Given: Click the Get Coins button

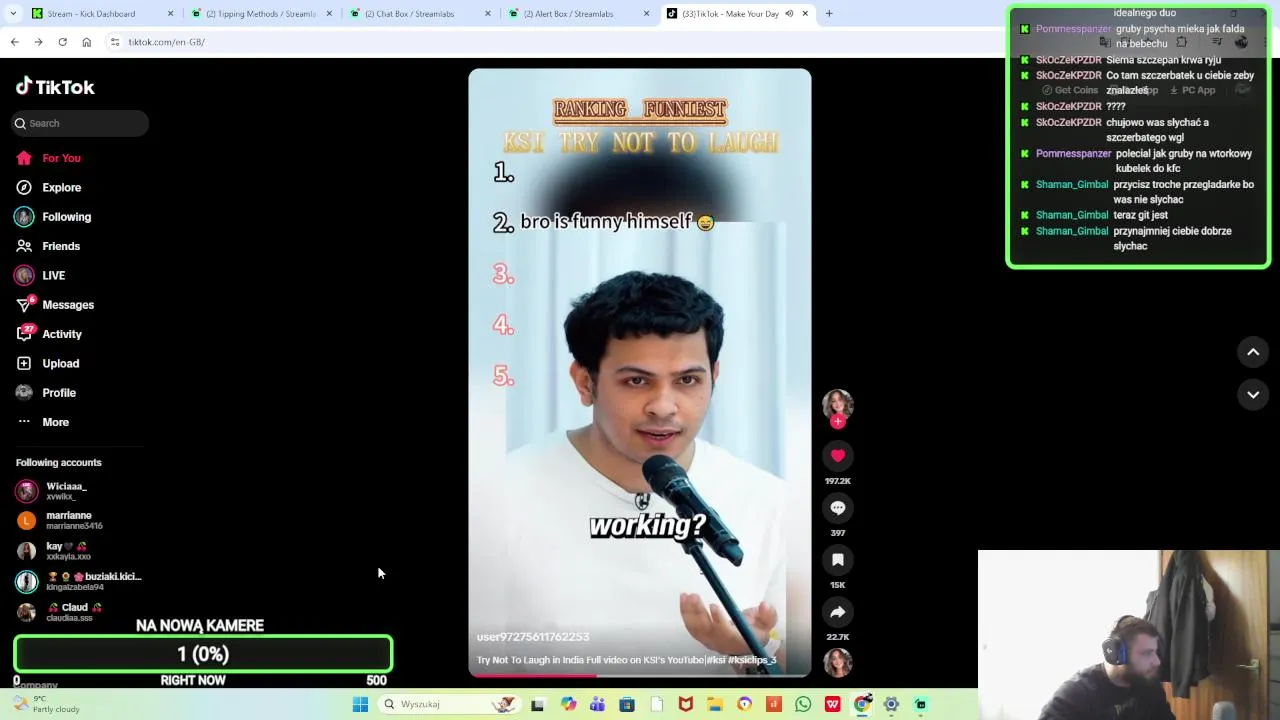Looking at the screenshot, I should 1070,90.
